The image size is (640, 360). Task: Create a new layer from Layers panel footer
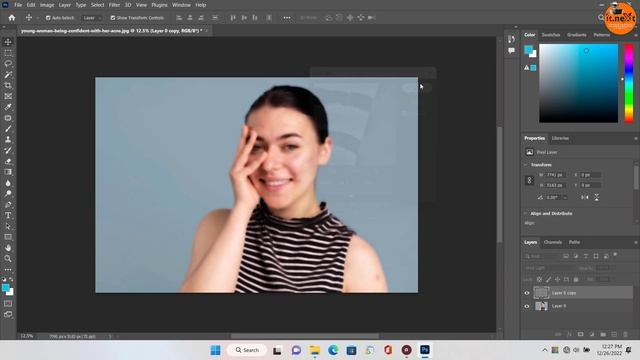point(614,334)
